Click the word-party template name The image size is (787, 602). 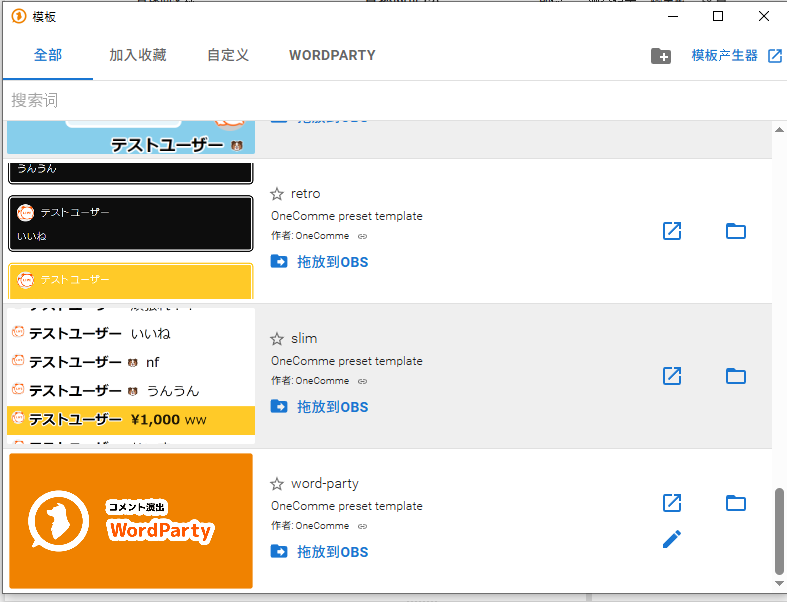[325, 484]
